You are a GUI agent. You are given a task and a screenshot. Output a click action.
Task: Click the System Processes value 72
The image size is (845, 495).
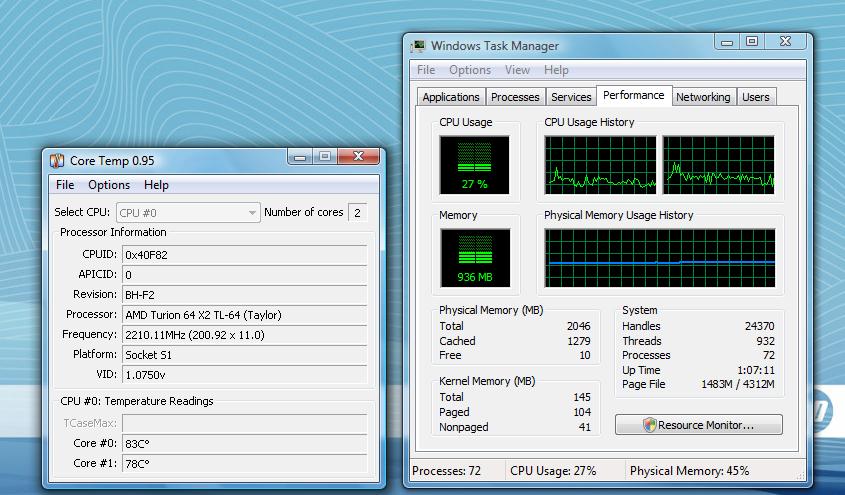pos(768,355)
